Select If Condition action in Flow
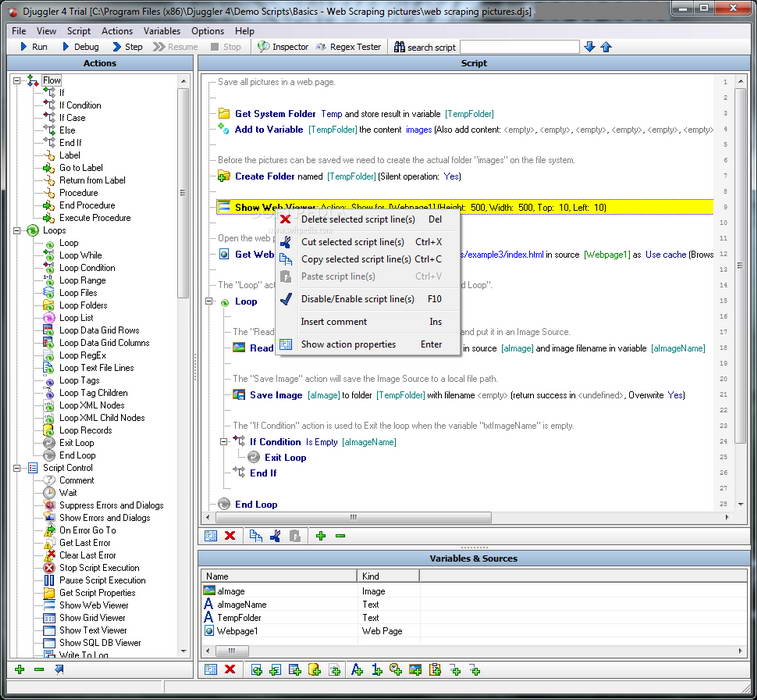The width and height of the screenshot is (757, 700). click(80, 105)
